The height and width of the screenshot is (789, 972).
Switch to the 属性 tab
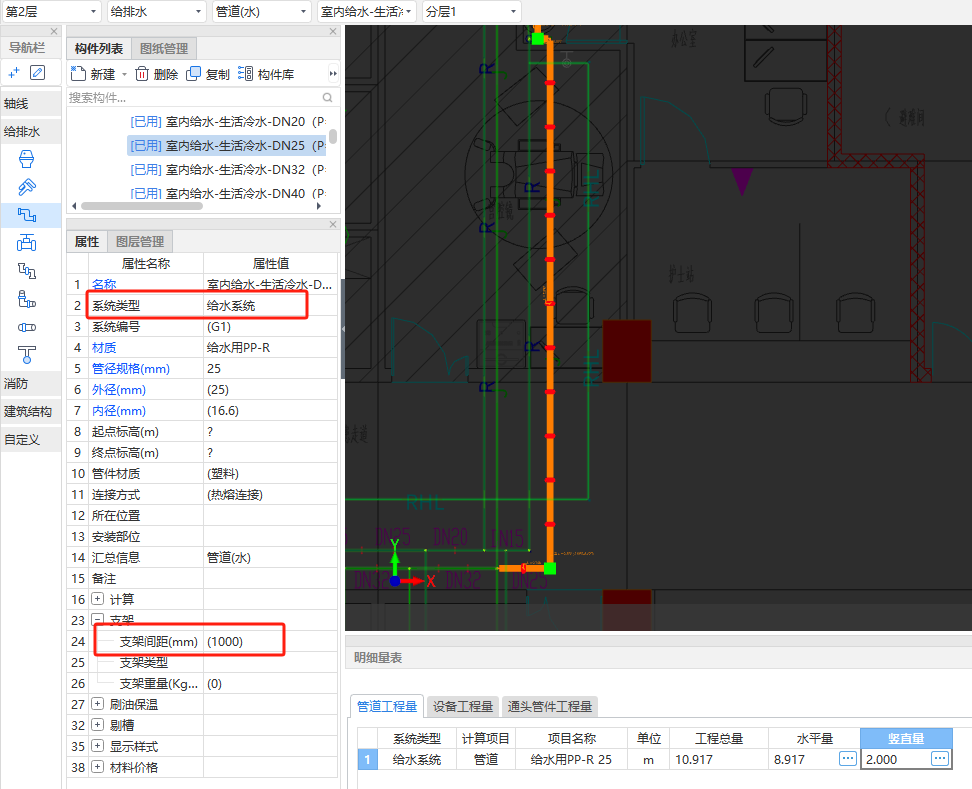[87, 241]
